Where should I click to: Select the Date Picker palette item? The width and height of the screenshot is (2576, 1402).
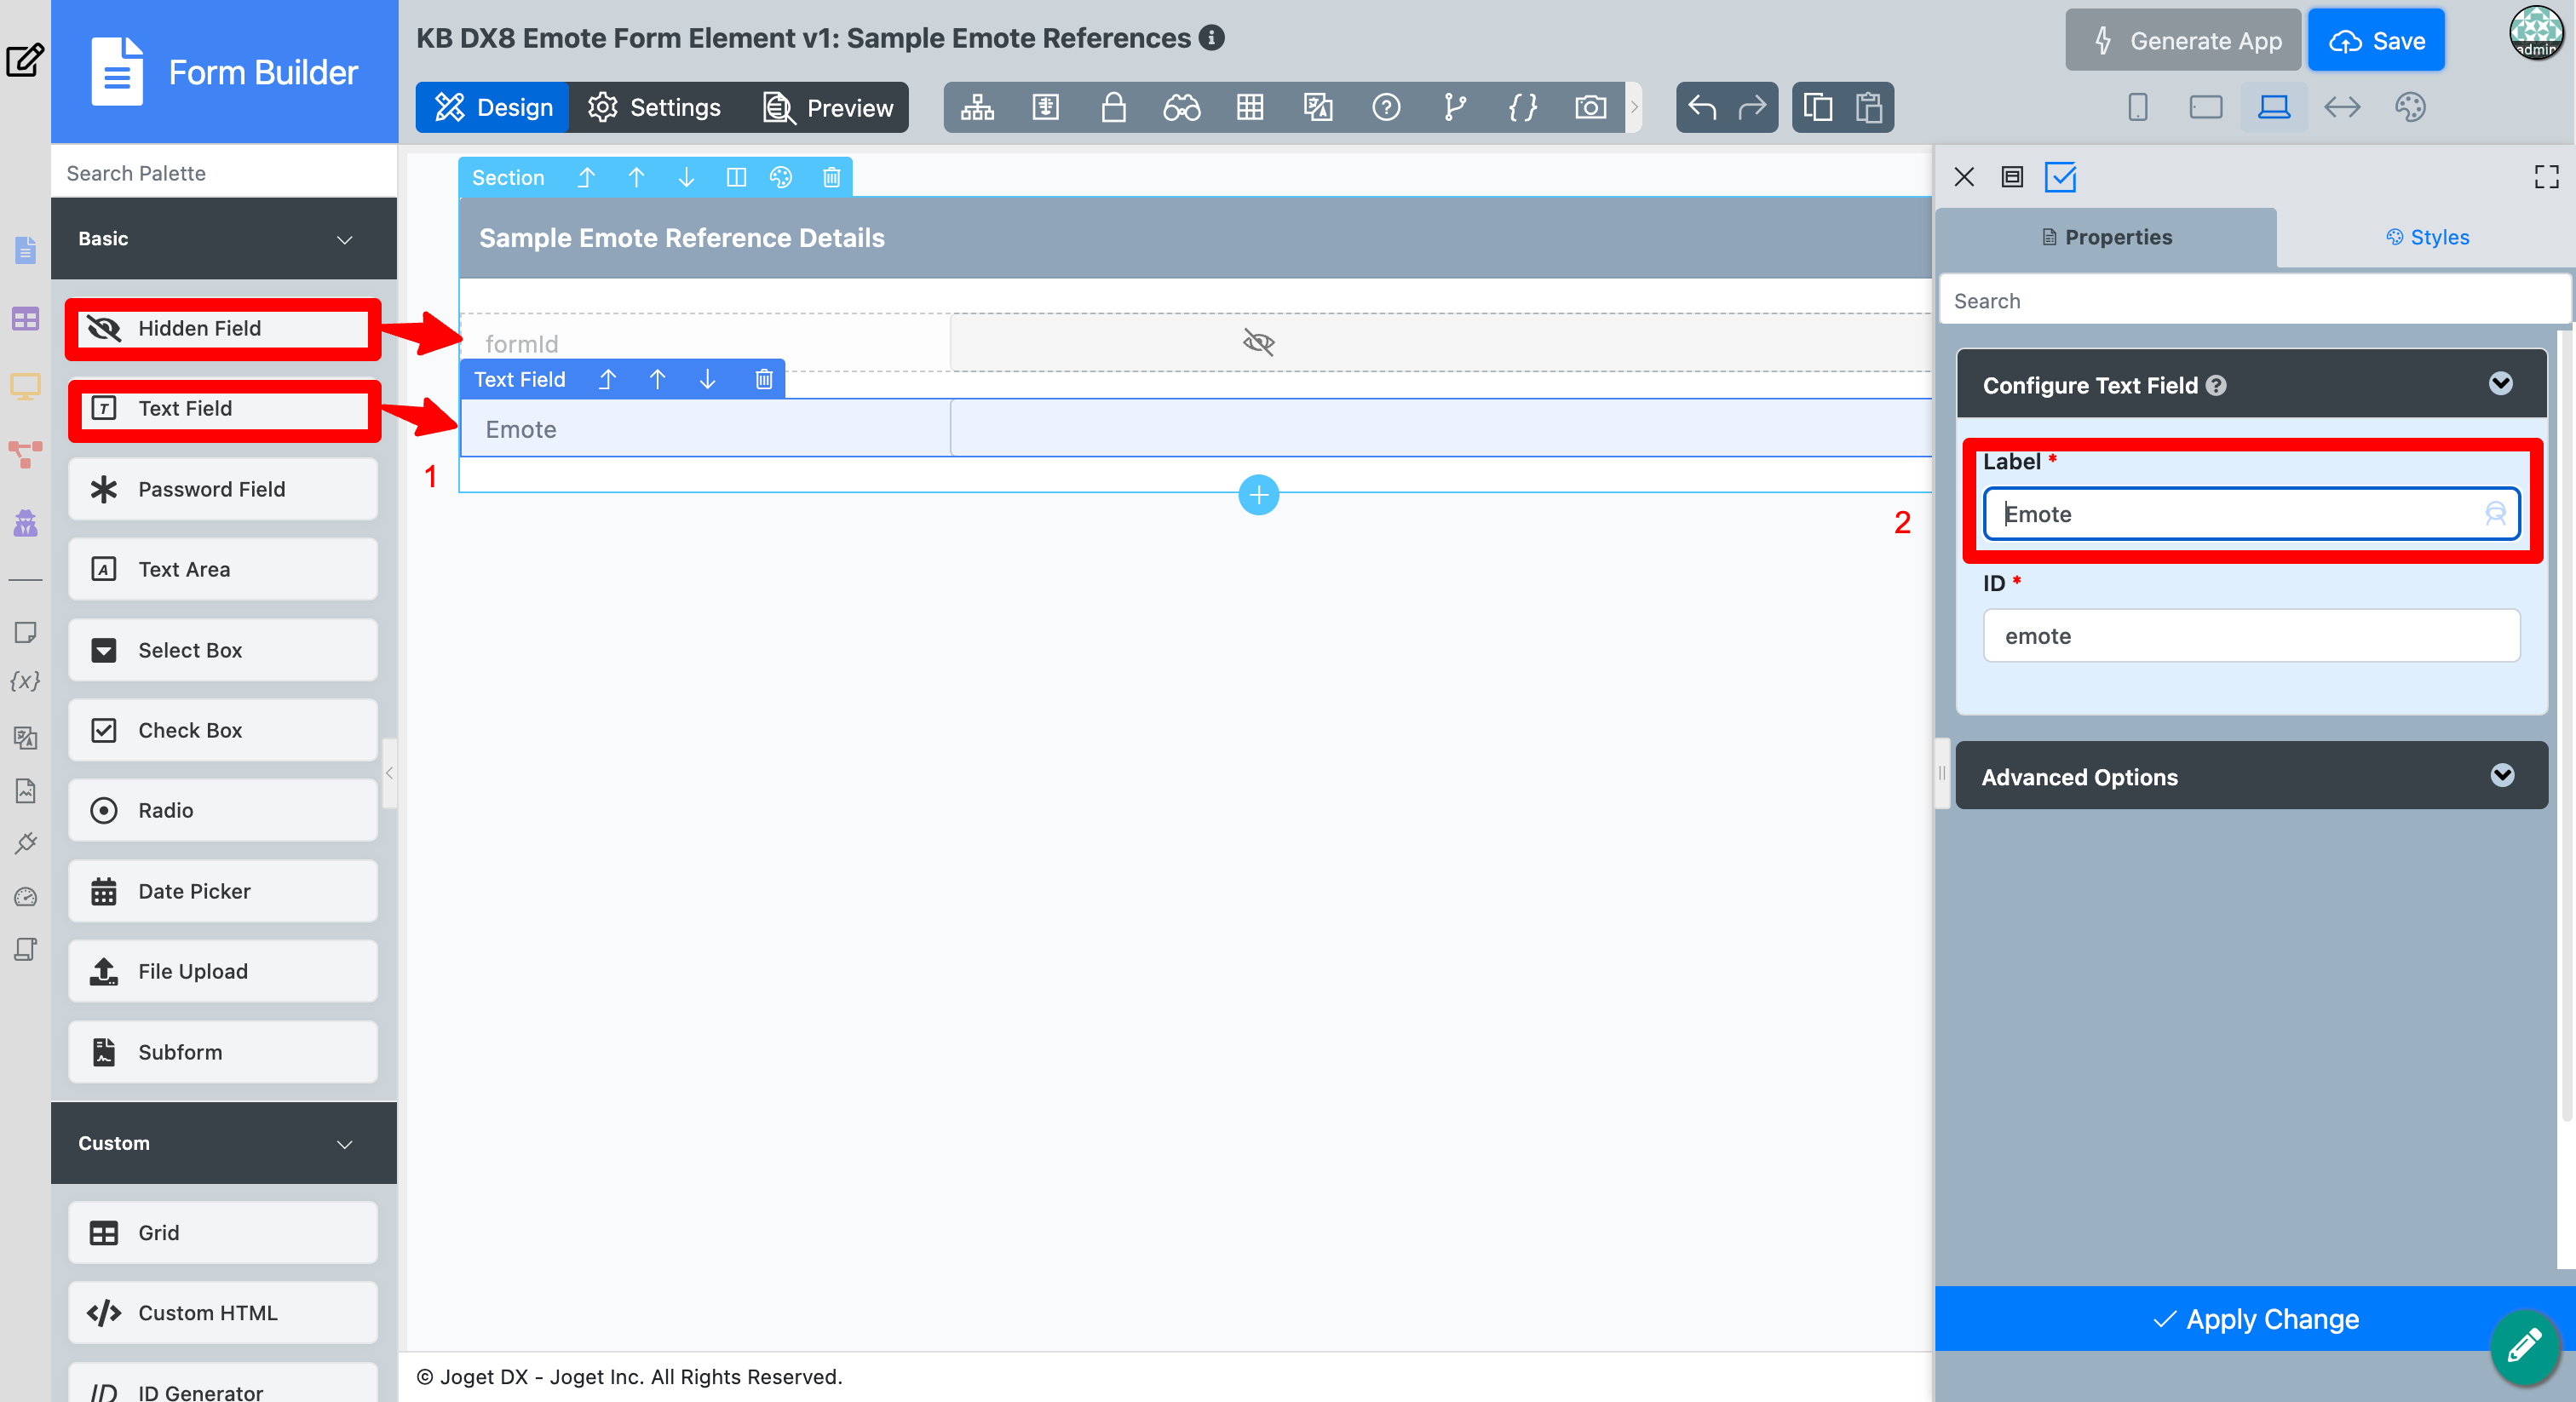[223, 891]
